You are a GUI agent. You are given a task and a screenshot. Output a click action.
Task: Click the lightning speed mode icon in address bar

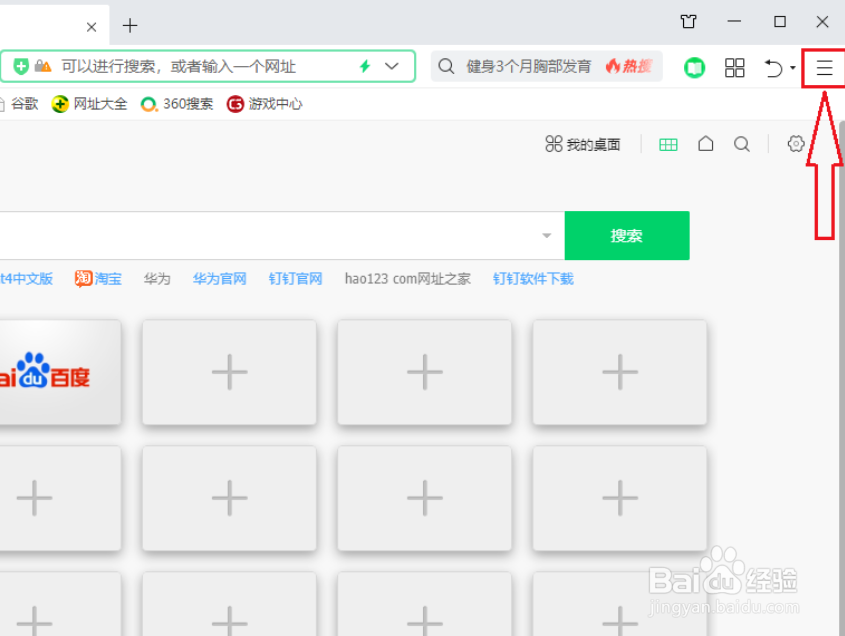(x=363, y=66)
